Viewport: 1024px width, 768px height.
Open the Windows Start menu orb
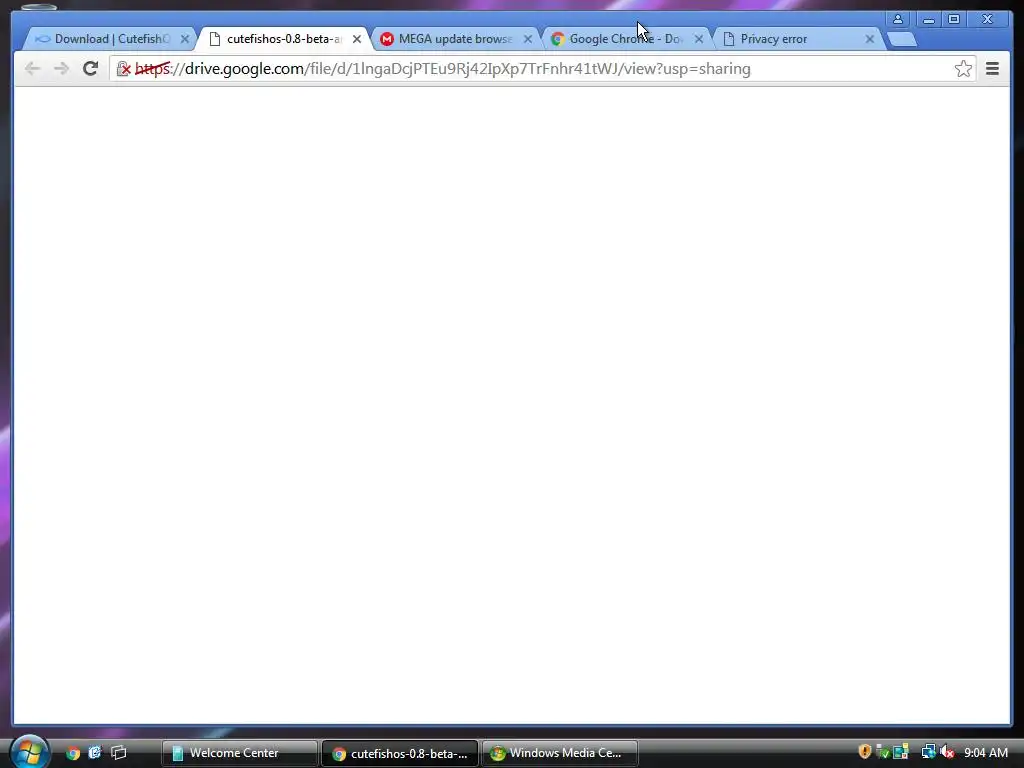29,751
